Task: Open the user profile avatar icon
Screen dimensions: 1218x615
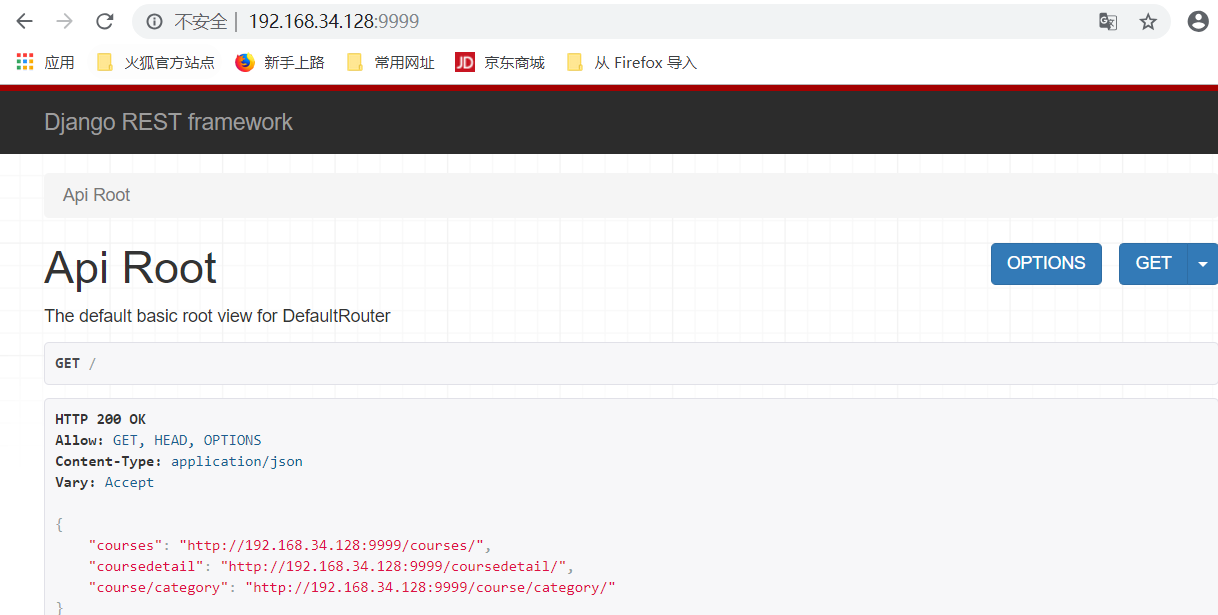Action: click(1198, 21)
